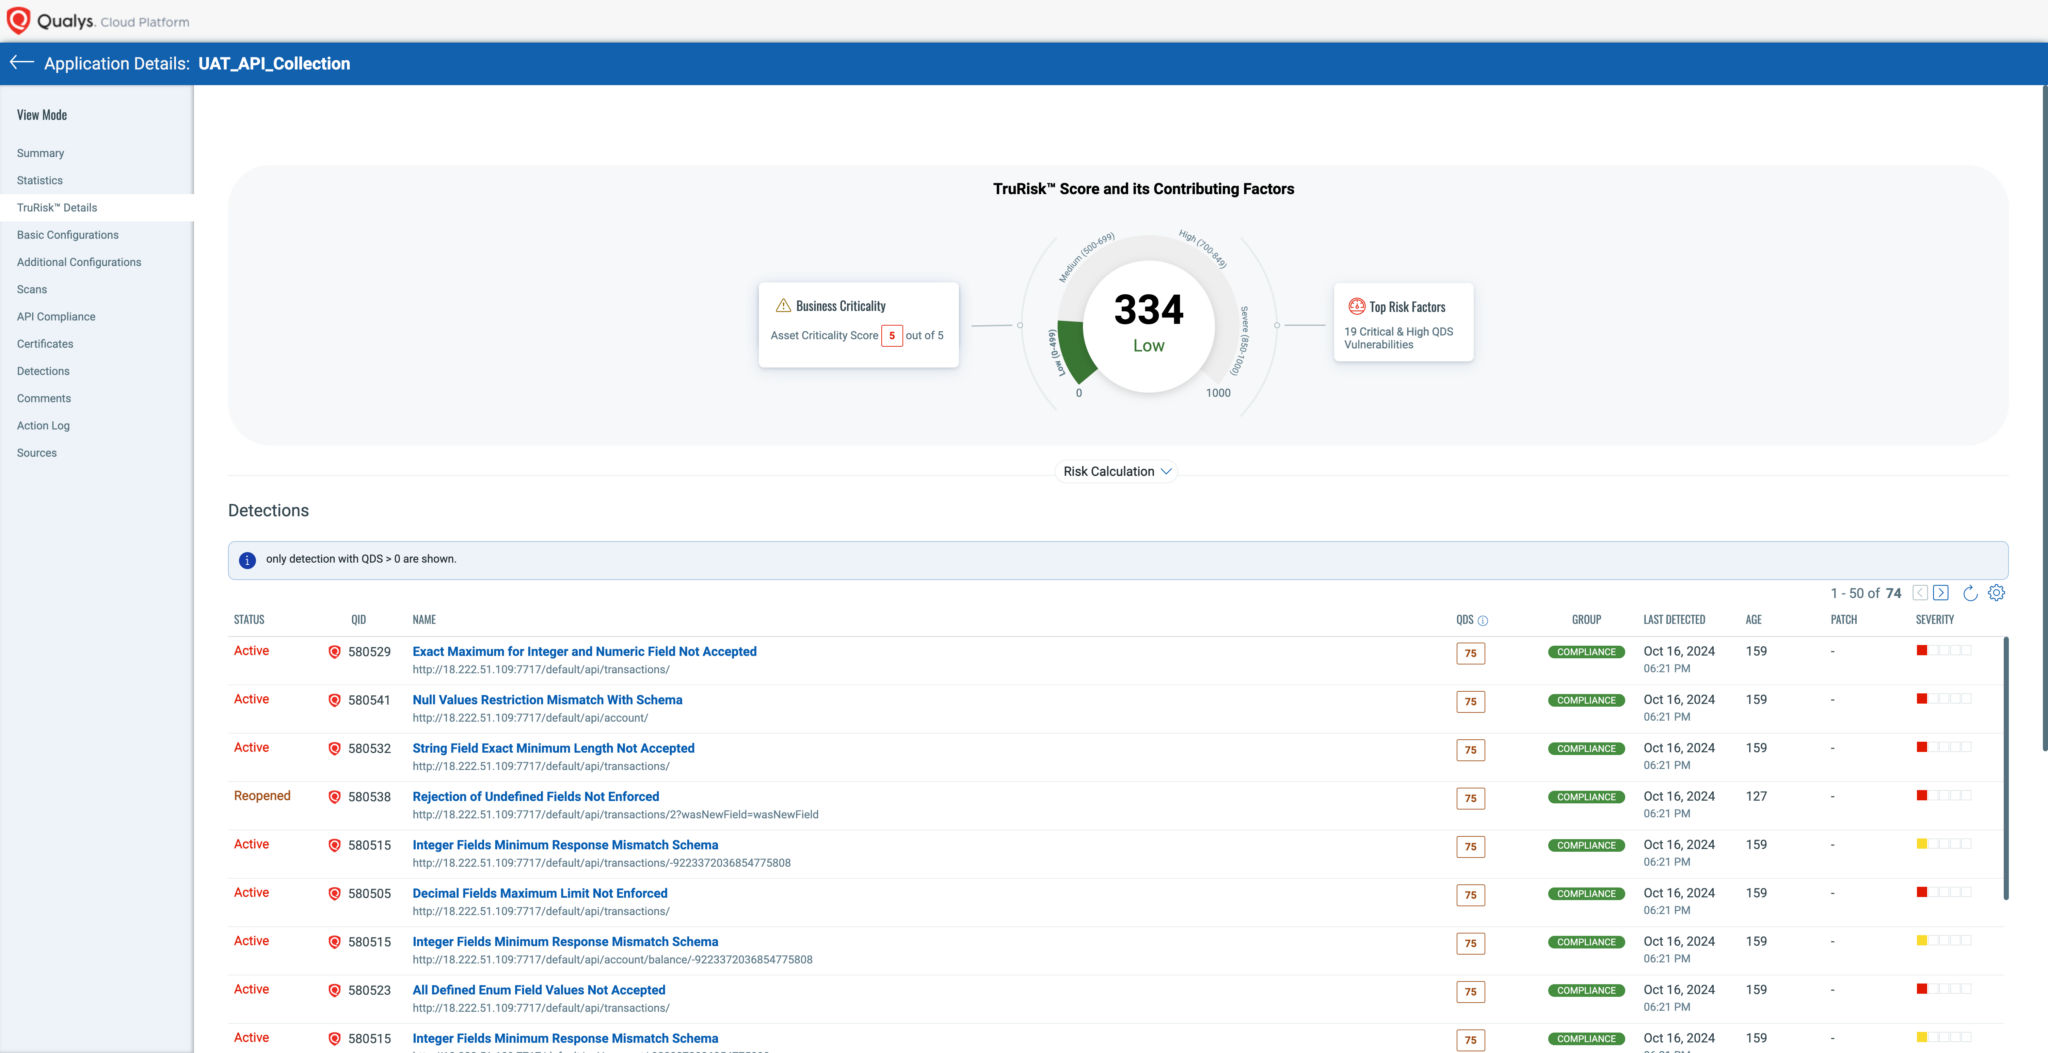Open the Null Values Restriction Mismatch detection
Image resolution: width=2048 pixels, height=1053 pixels.
tap(547, 699)
